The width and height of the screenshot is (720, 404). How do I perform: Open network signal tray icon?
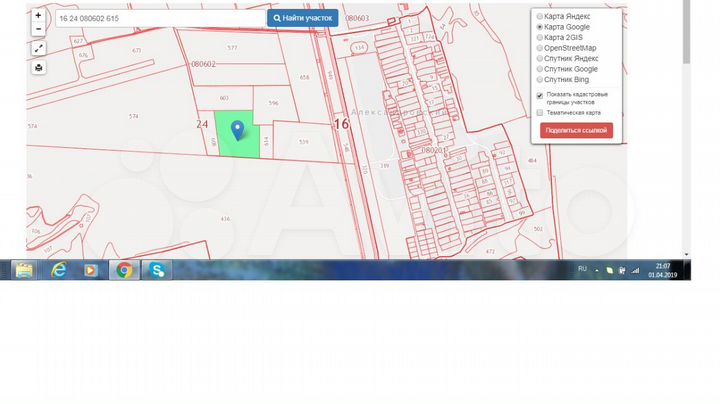pos(636,270)
